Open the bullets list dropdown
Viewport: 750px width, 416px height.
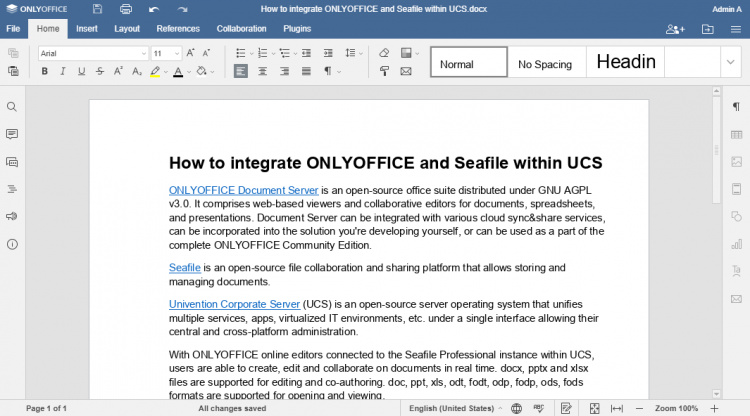(x=252, y=54)
